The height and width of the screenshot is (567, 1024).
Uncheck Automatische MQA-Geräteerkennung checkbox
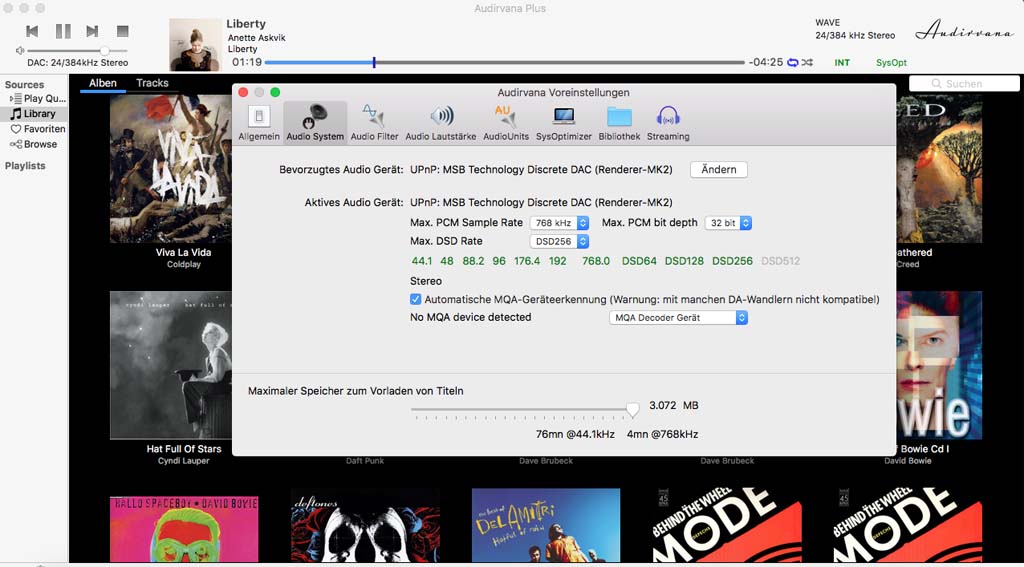coord(415,299)
